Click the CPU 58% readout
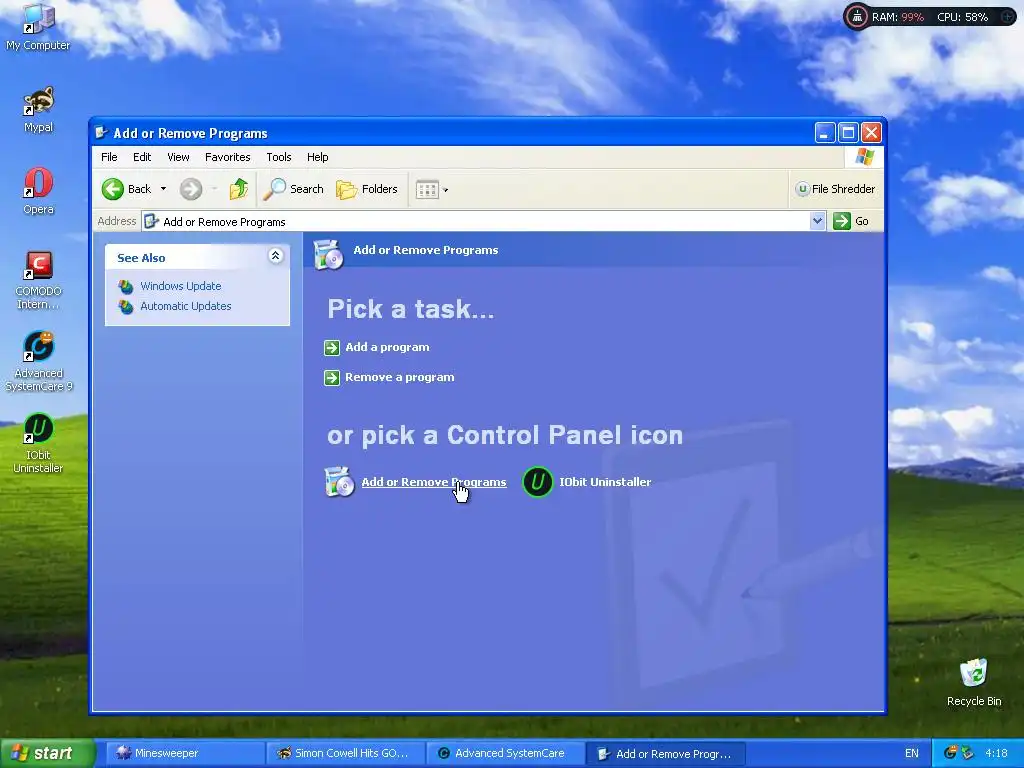The height and width of the screenshot is (768, 1024). tap(962, 17)
